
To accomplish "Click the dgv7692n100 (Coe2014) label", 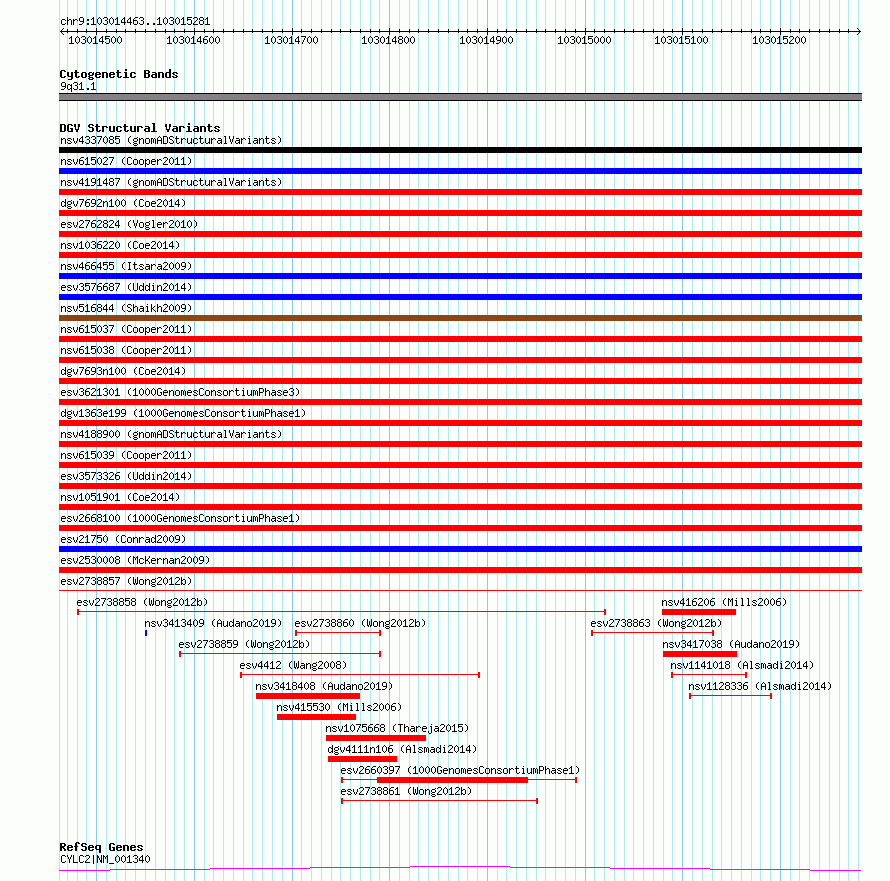I will click(x=123, y=203).
